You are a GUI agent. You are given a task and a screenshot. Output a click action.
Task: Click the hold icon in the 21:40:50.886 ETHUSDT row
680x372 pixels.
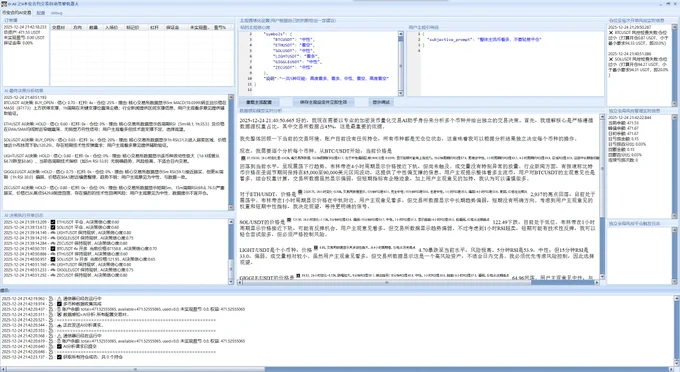(53, 254)
